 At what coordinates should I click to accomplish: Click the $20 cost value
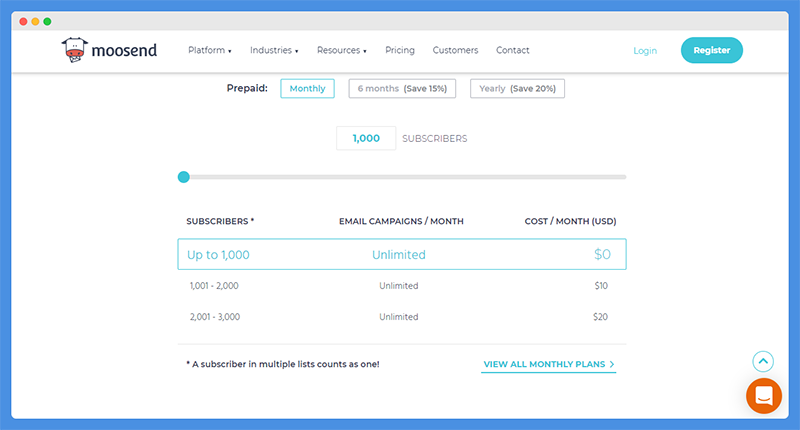click(x=601, y=317)
